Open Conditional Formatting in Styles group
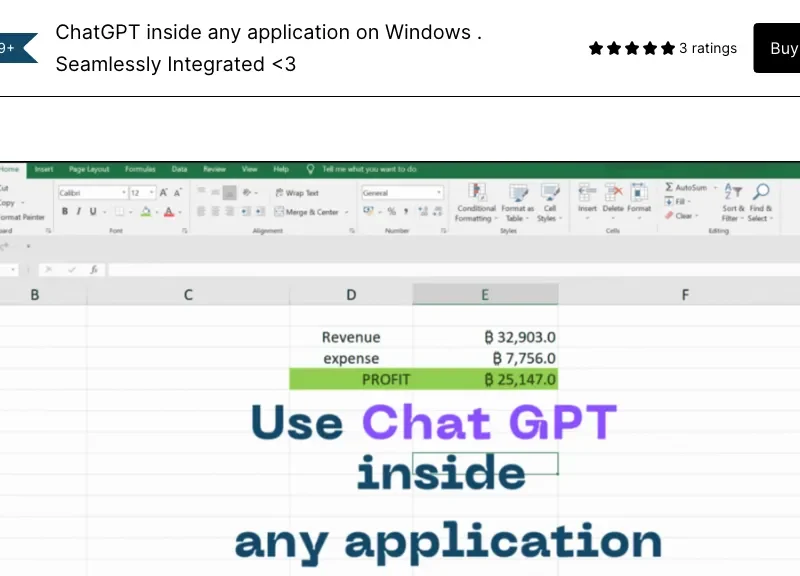 pos(476,203)
